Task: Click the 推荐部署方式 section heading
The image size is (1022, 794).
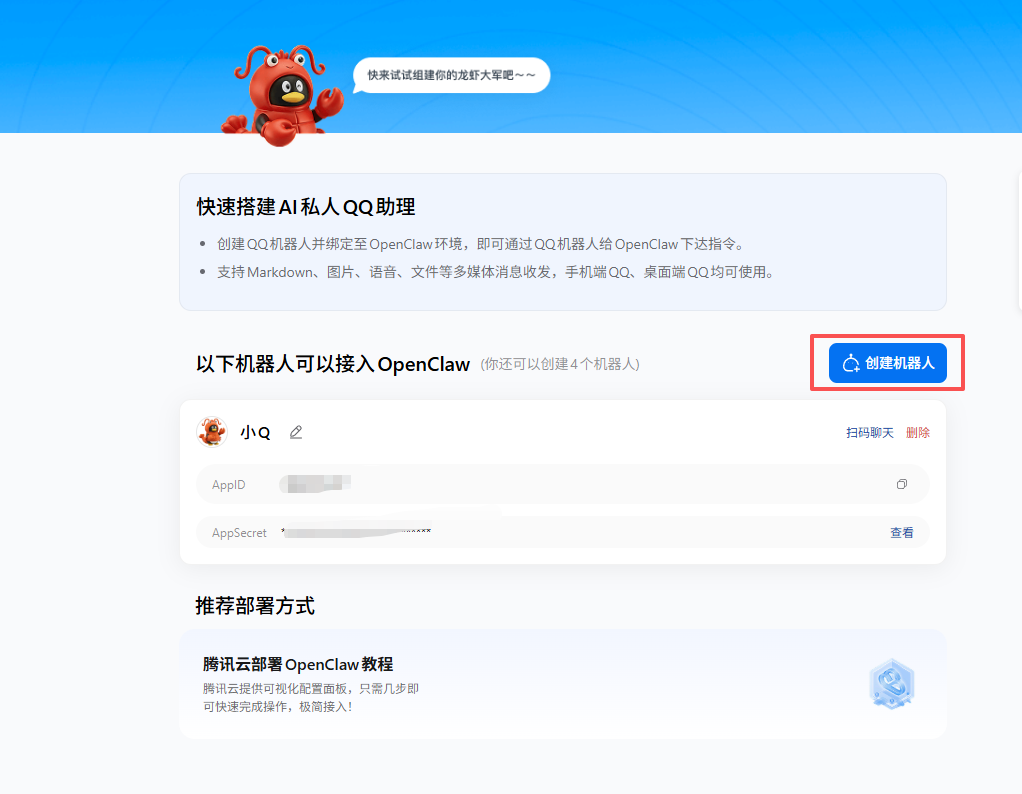Action: click(x=255, y=606)
